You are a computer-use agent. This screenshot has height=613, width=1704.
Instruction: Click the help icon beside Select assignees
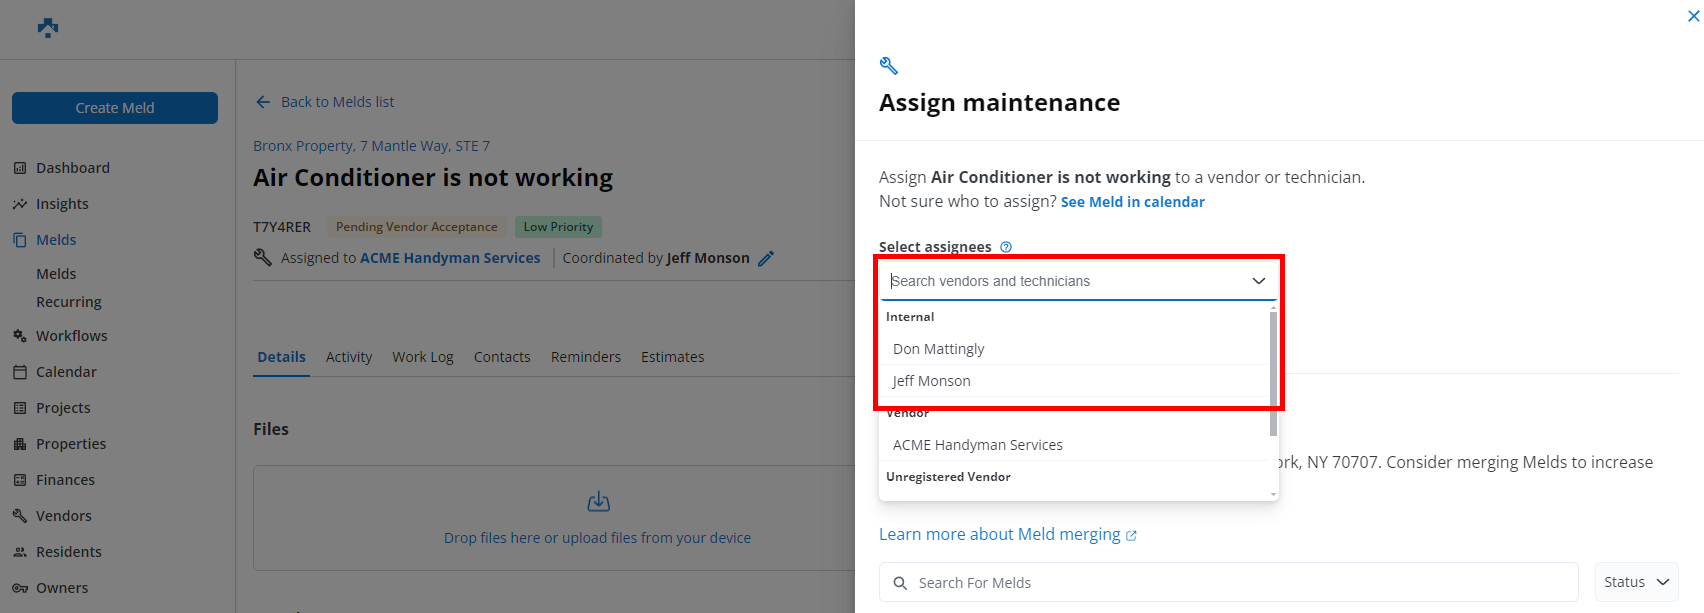[x=1006, y=247]
